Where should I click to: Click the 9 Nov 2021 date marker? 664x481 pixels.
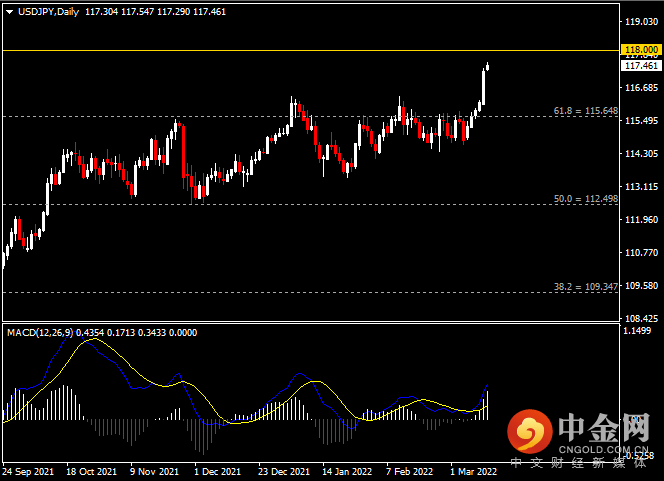click(155, 471)
